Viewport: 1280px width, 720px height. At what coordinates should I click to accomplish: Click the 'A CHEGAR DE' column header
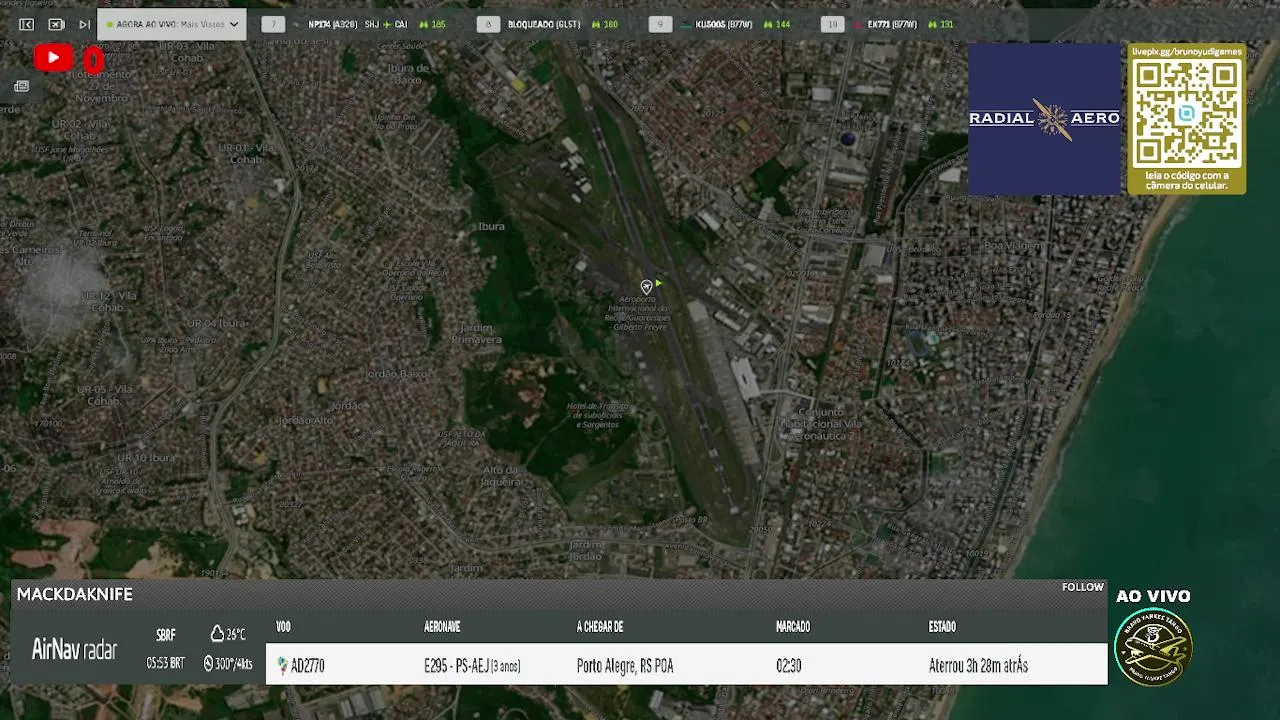pos(600,627)
